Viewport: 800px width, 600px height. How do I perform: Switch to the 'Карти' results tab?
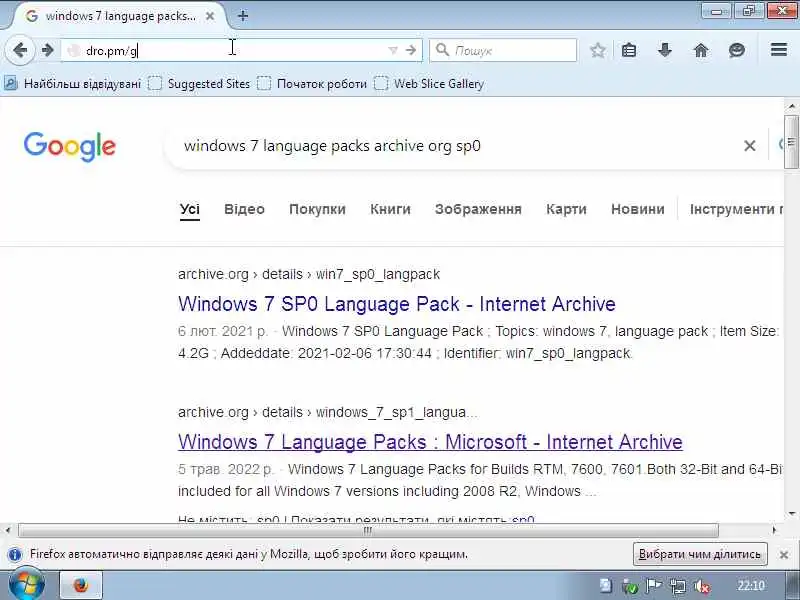tap(566, 209)
